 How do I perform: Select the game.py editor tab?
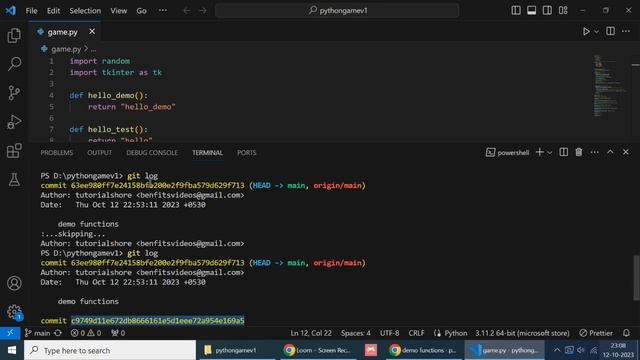pos(65,32)
